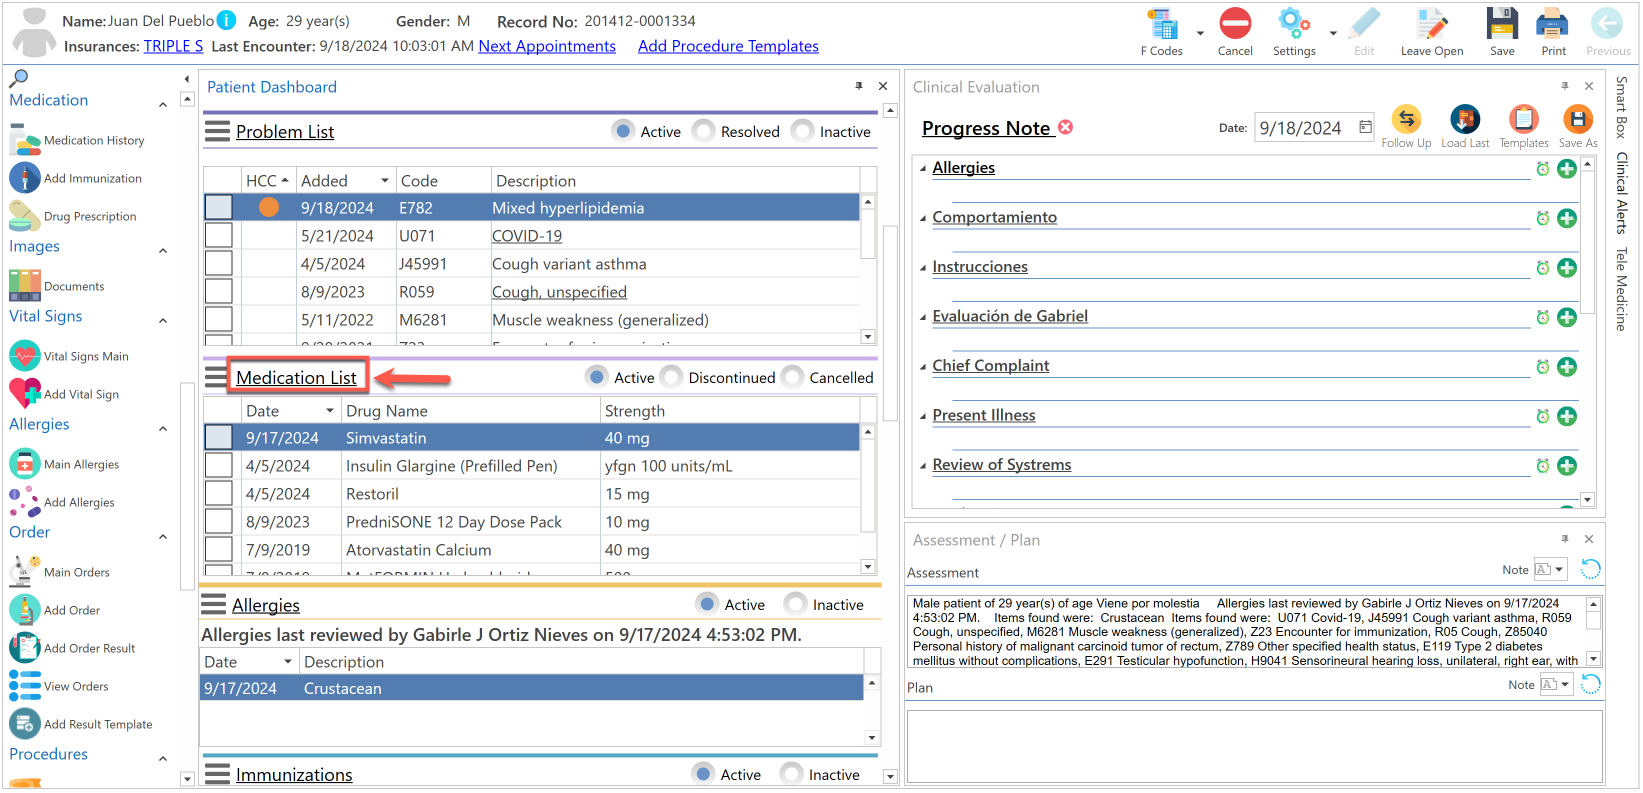Screen dimensions: 1643x793
Task: Click the Load Last icon
Action: (x=1465, y=119)
